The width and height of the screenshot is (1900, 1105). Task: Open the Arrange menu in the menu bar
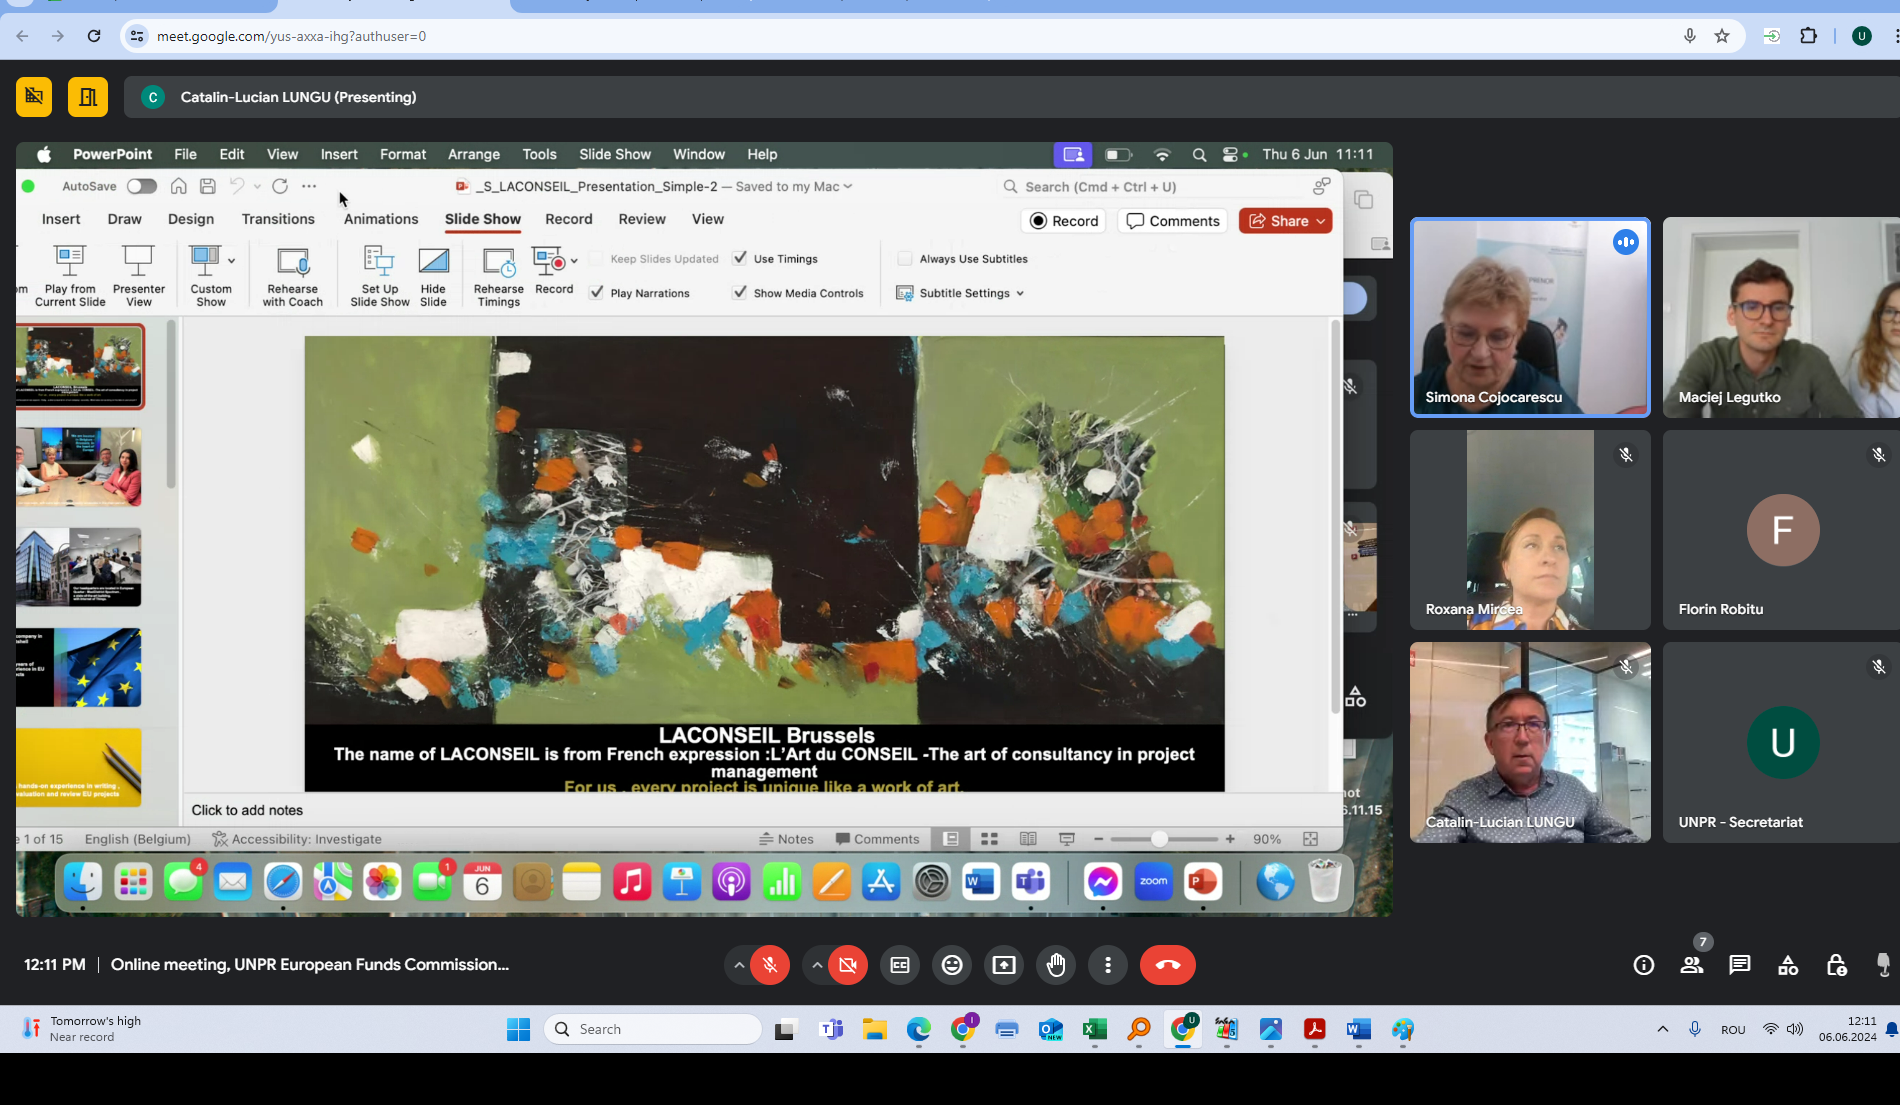[x=474, y=154]
